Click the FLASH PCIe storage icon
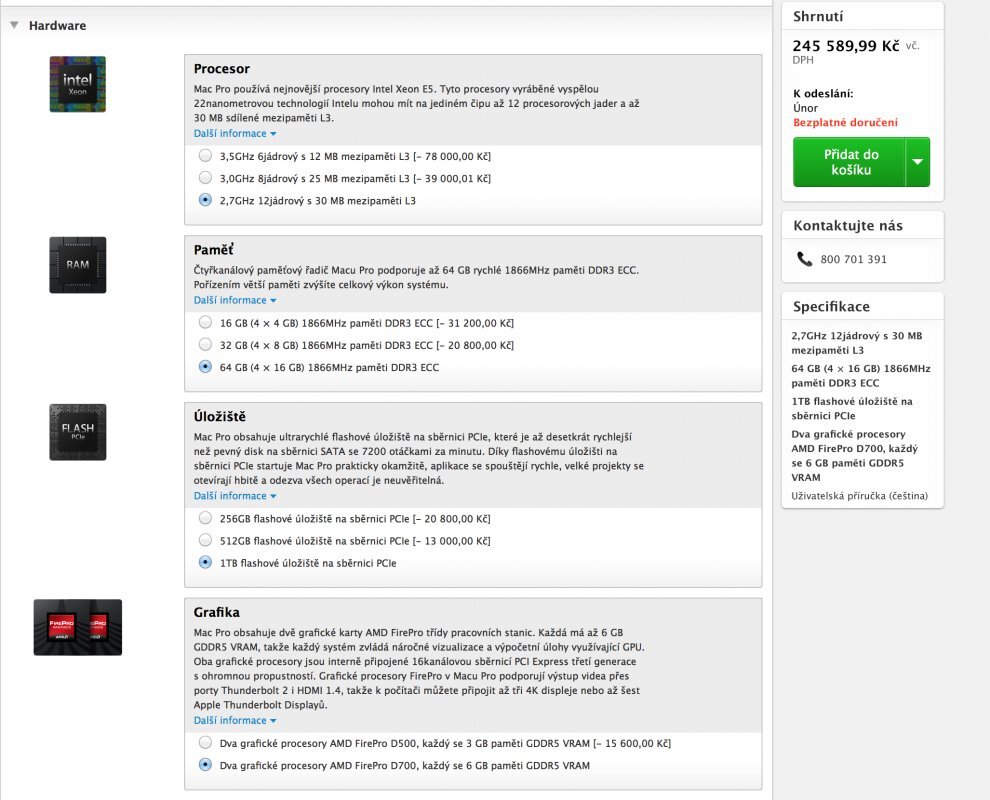Viewport: 990px width, 800px height. pyautogui.click(x=77, y=432)
